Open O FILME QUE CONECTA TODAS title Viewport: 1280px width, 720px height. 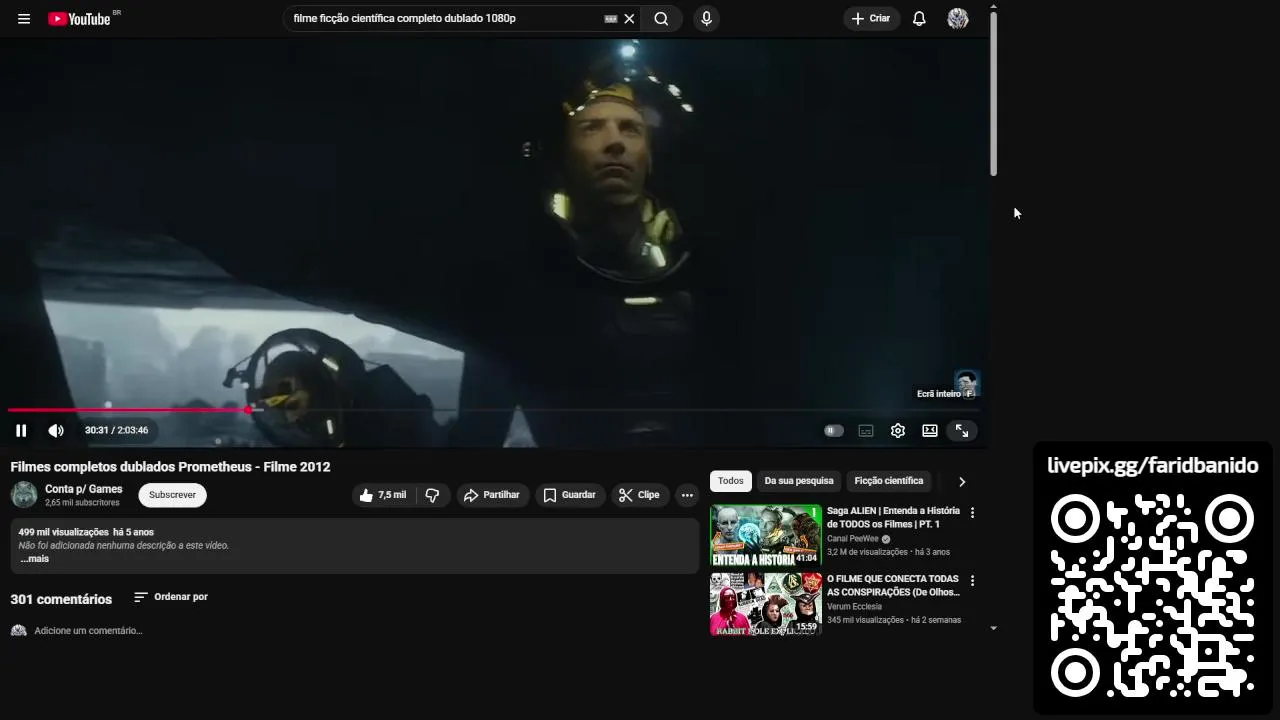[893, 585]
